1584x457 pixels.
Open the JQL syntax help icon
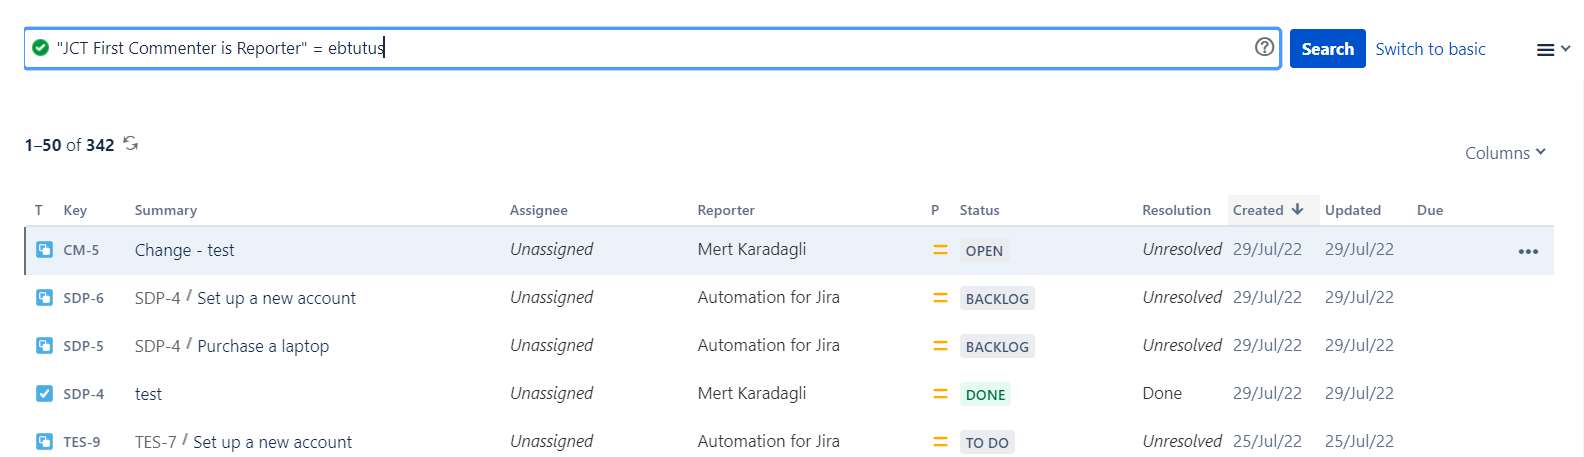(x=1264, y=47)
